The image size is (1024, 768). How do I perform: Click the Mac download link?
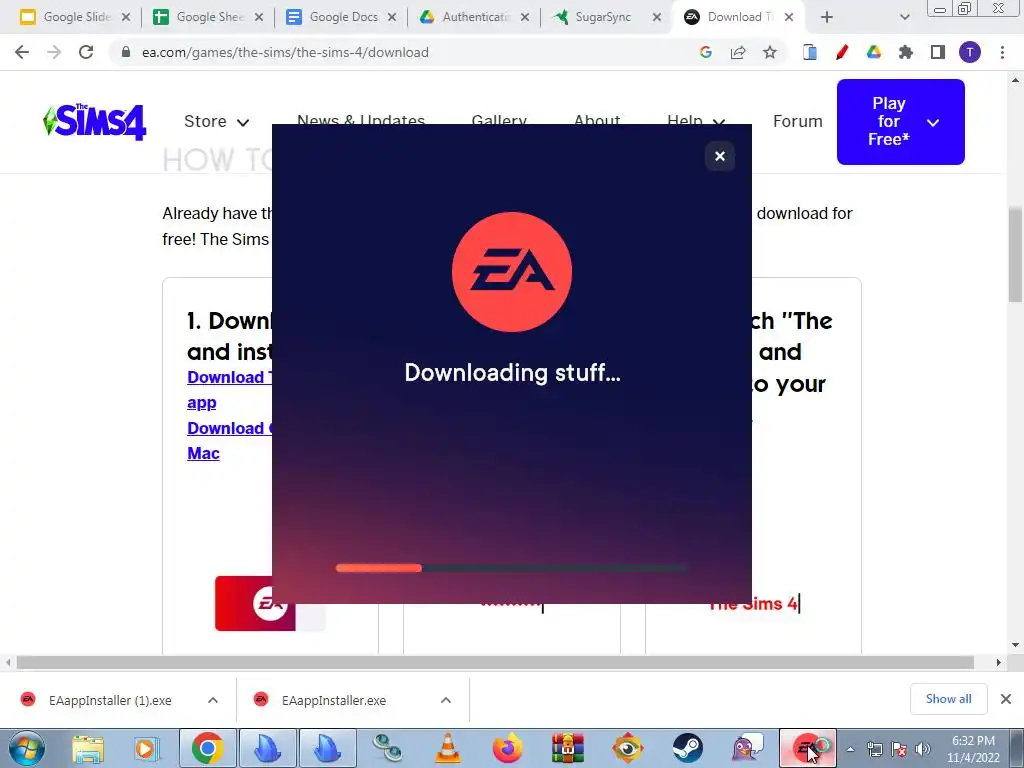pyautogui.click(x=203, y=453)
